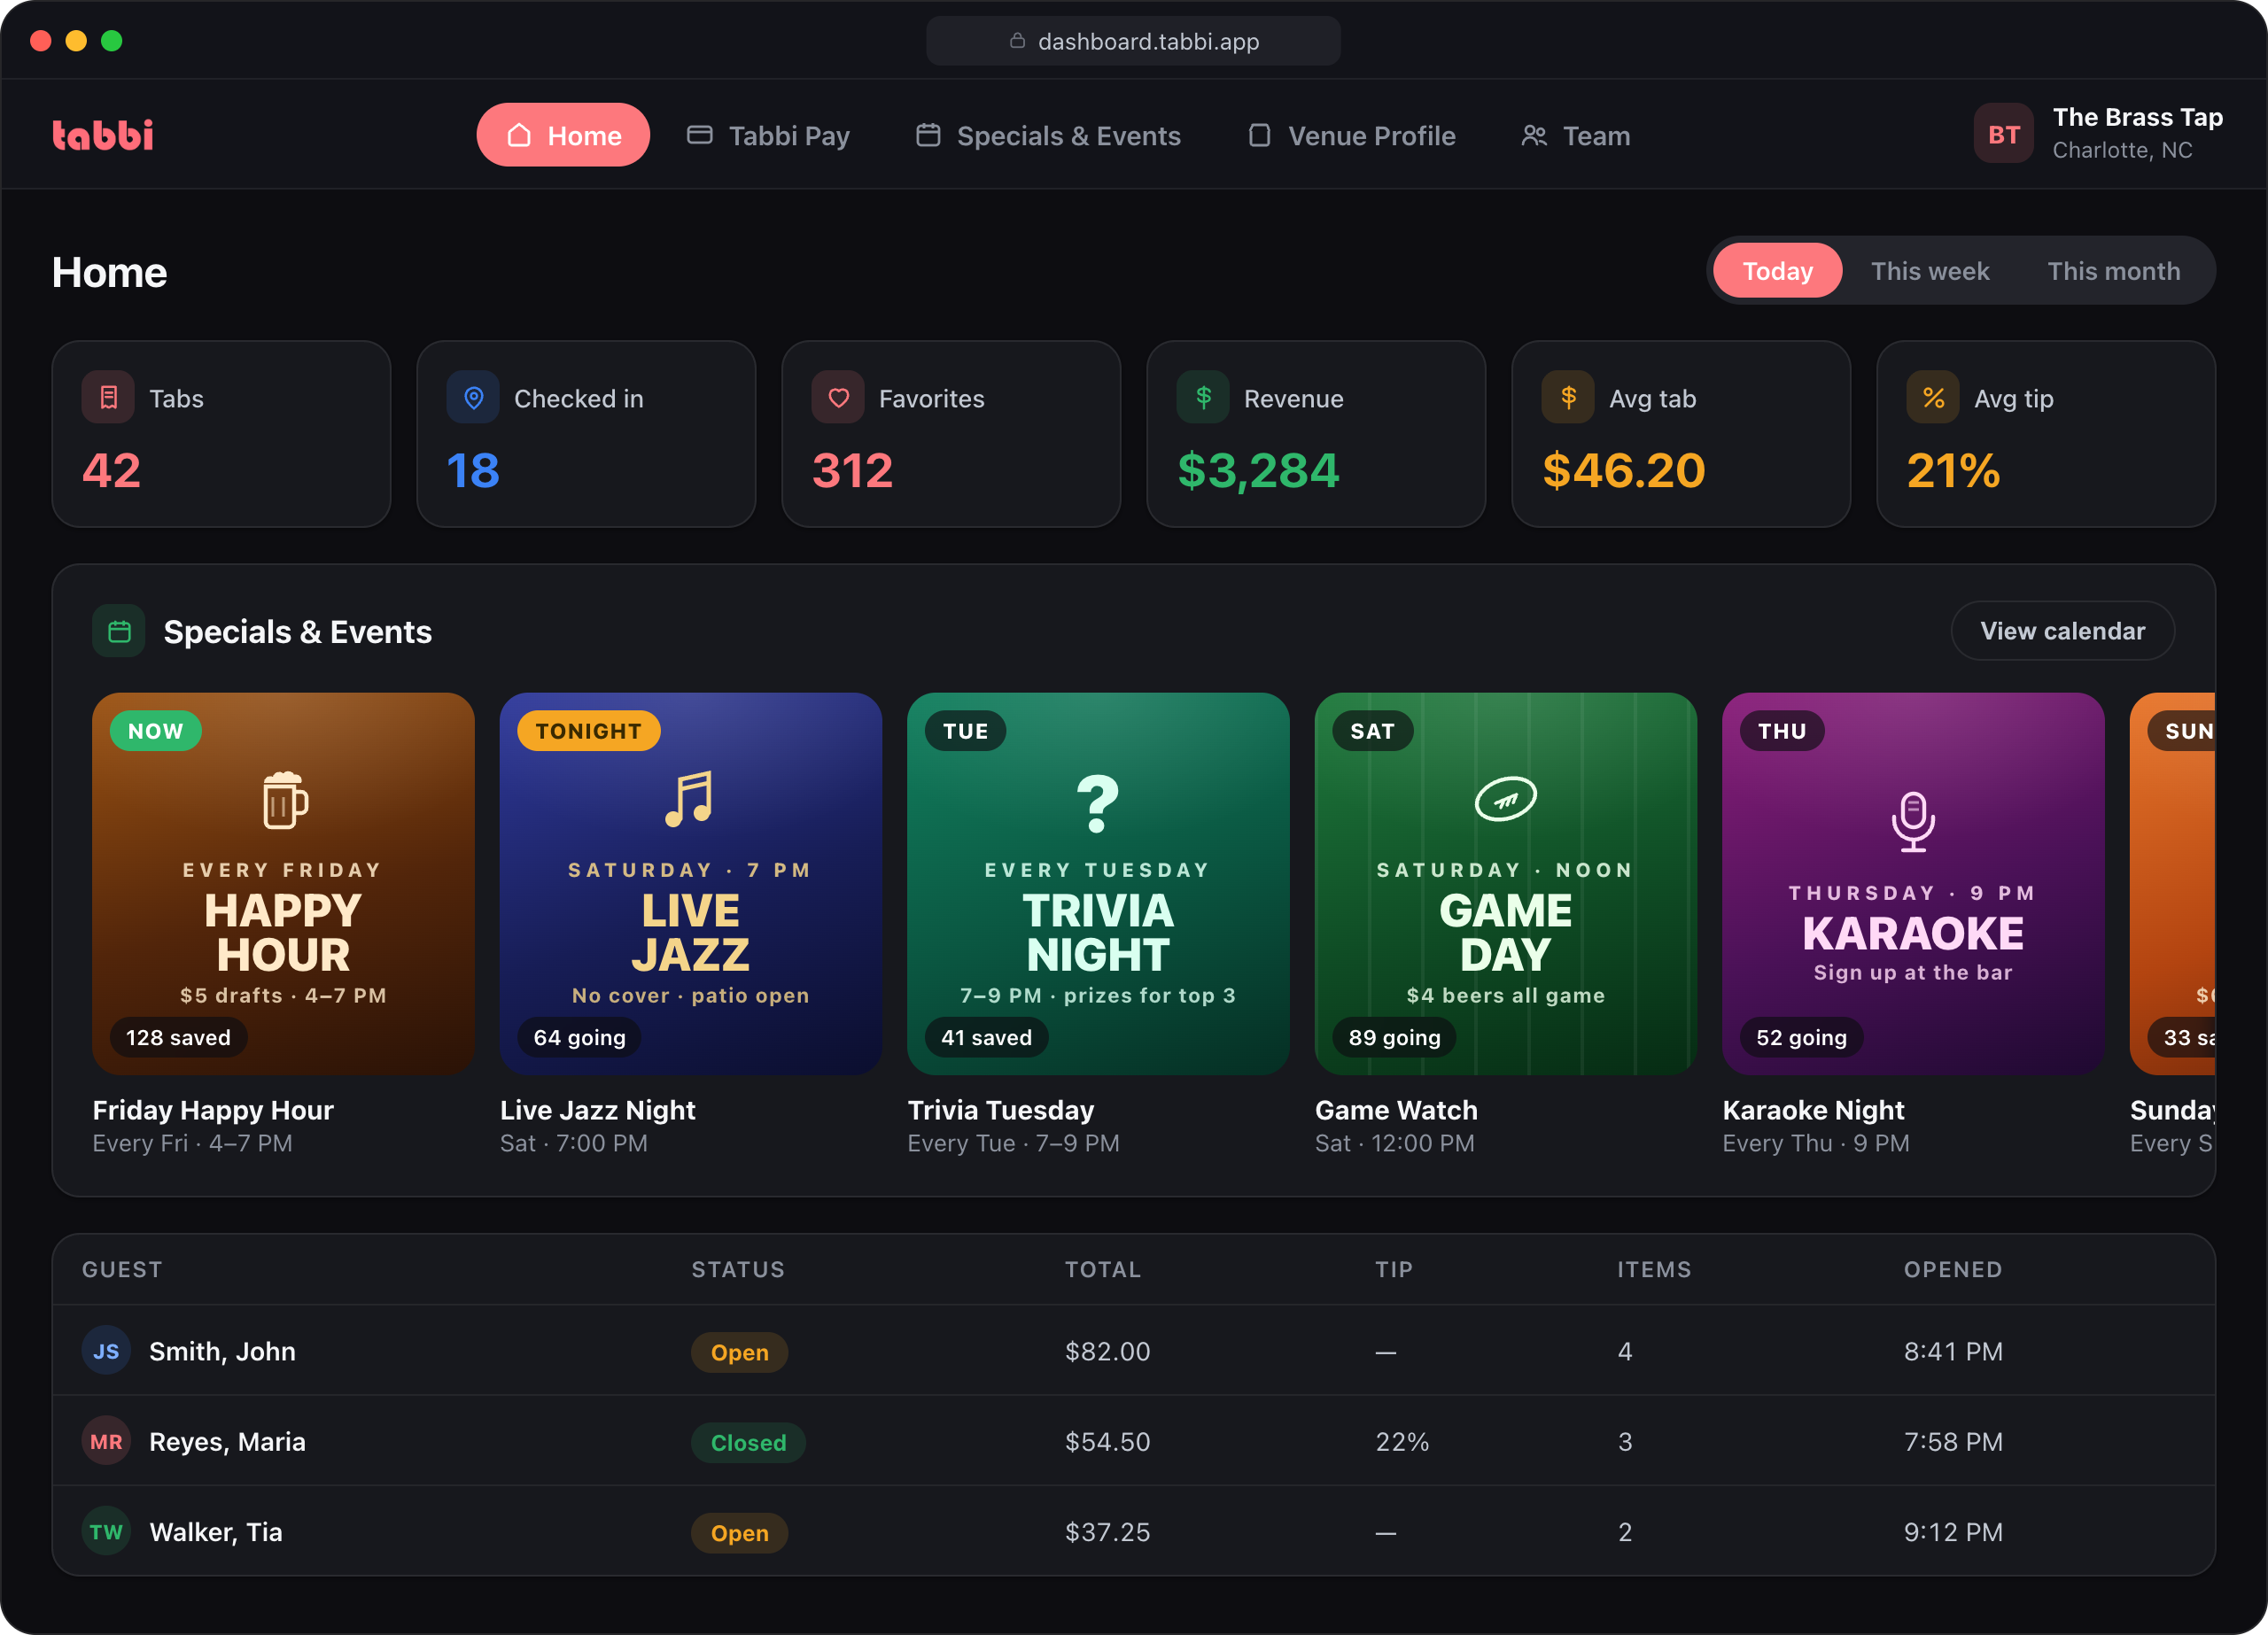The image size is (2268, 1635).
Task: Click the karaoke microphone icon
Action: click(1913, 821)
